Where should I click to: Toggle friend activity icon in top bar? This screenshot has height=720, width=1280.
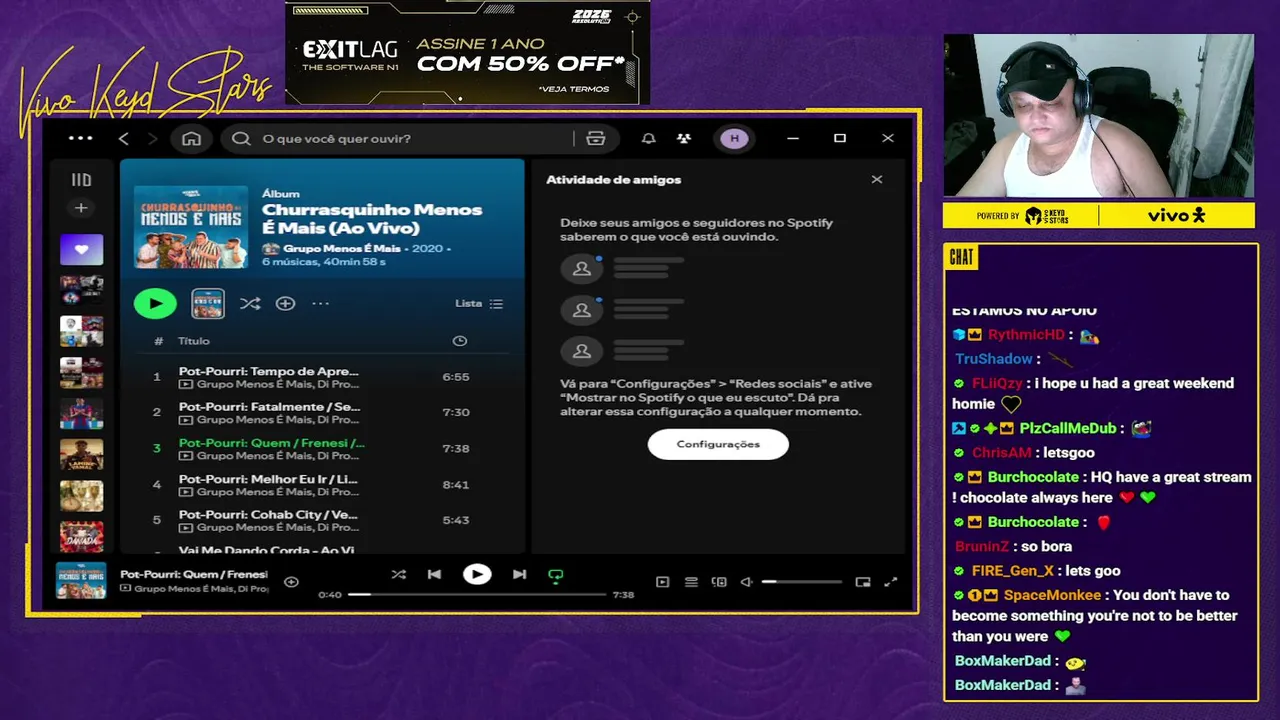coord(684,138)
